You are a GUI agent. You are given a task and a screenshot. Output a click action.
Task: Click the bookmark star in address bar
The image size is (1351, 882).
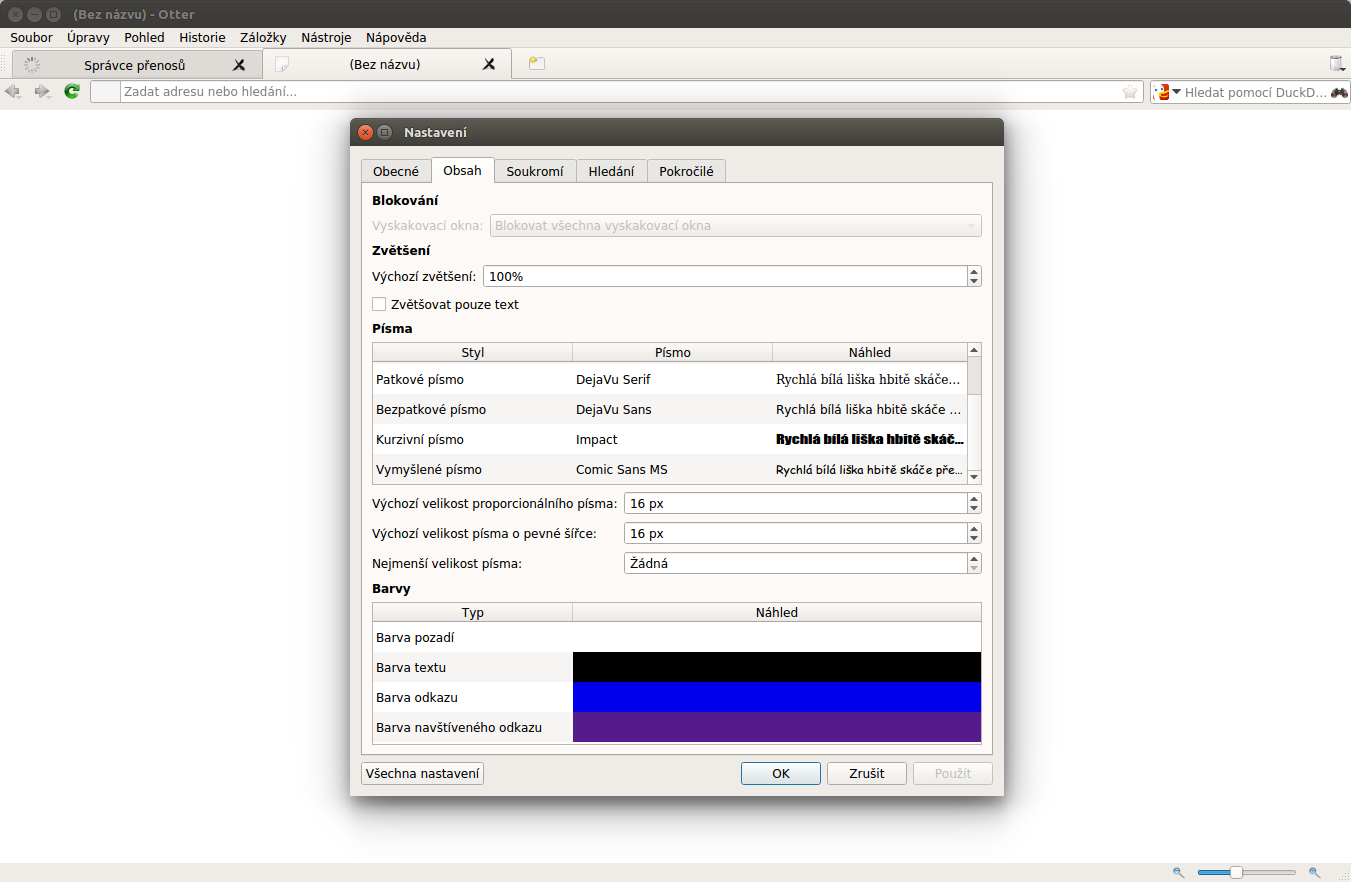coord(1130,92)
